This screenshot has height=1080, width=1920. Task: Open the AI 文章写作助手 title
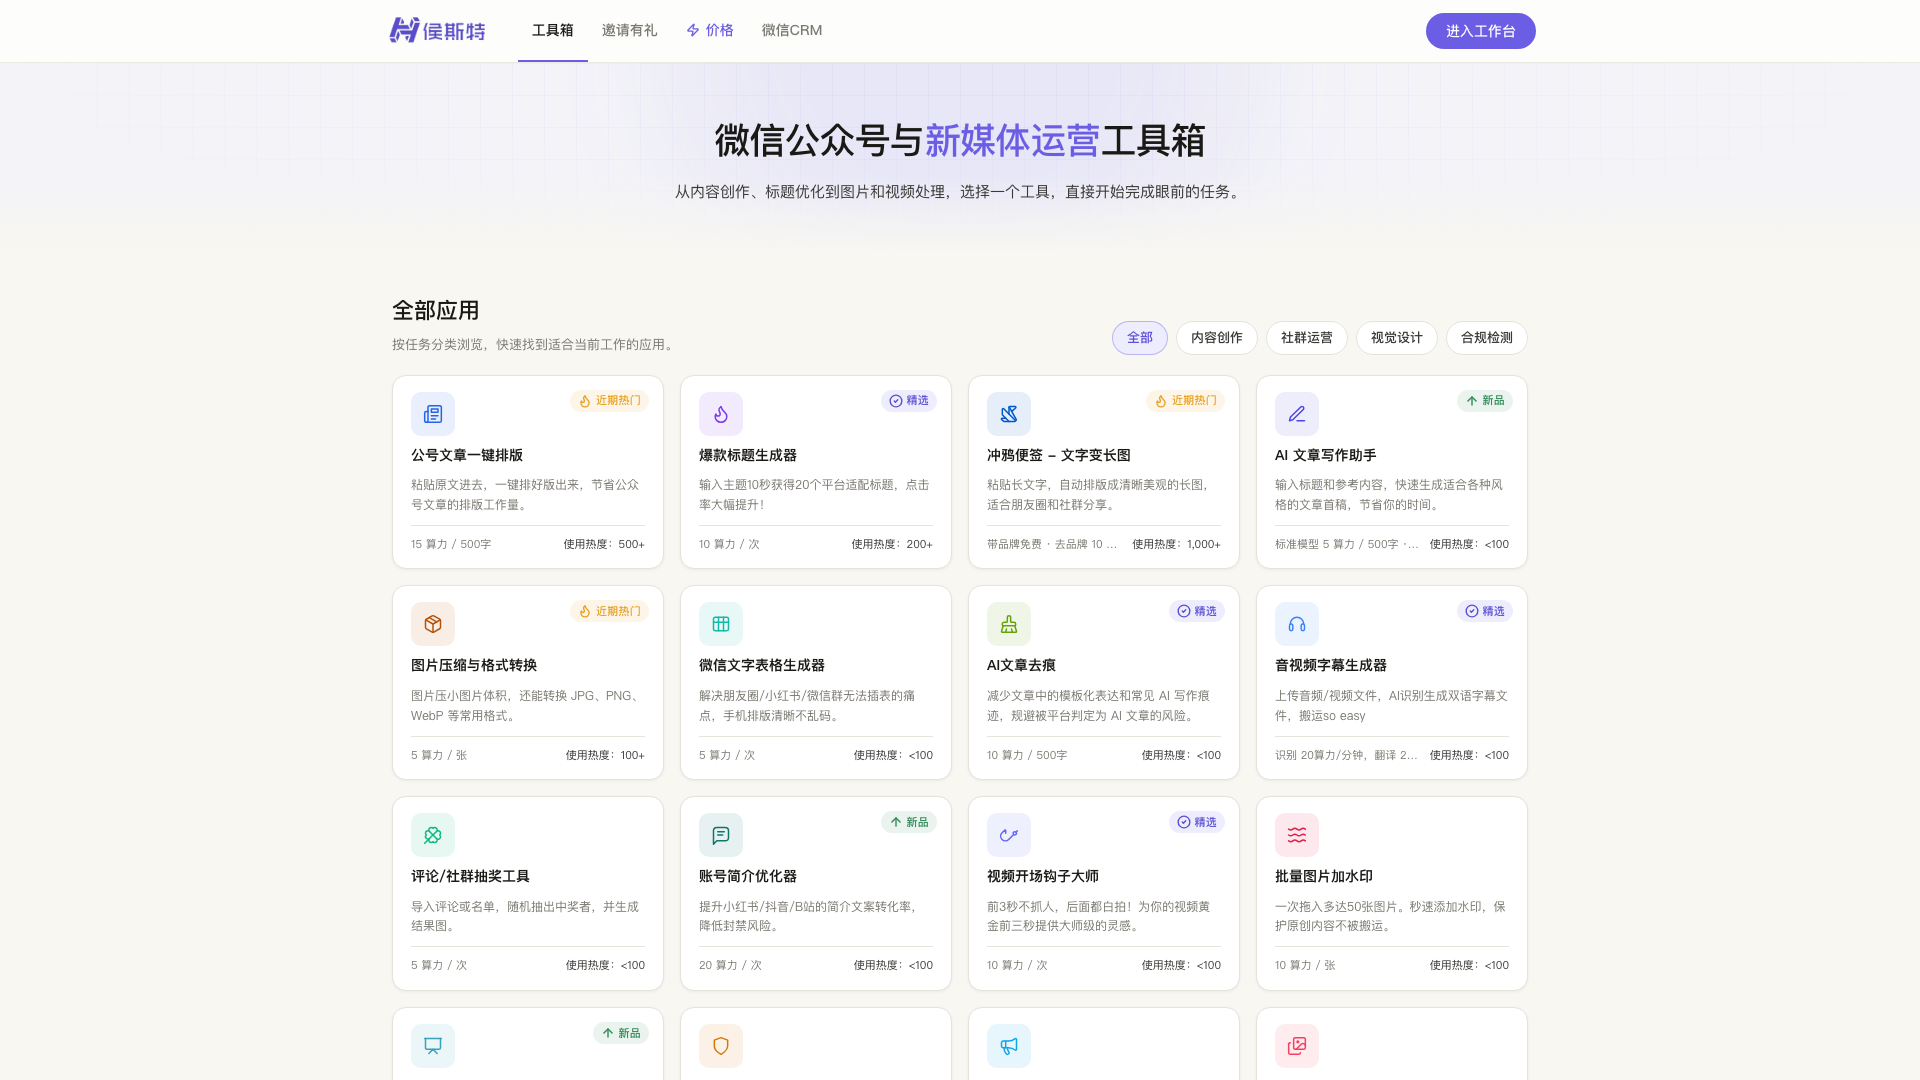[1326, 455]
